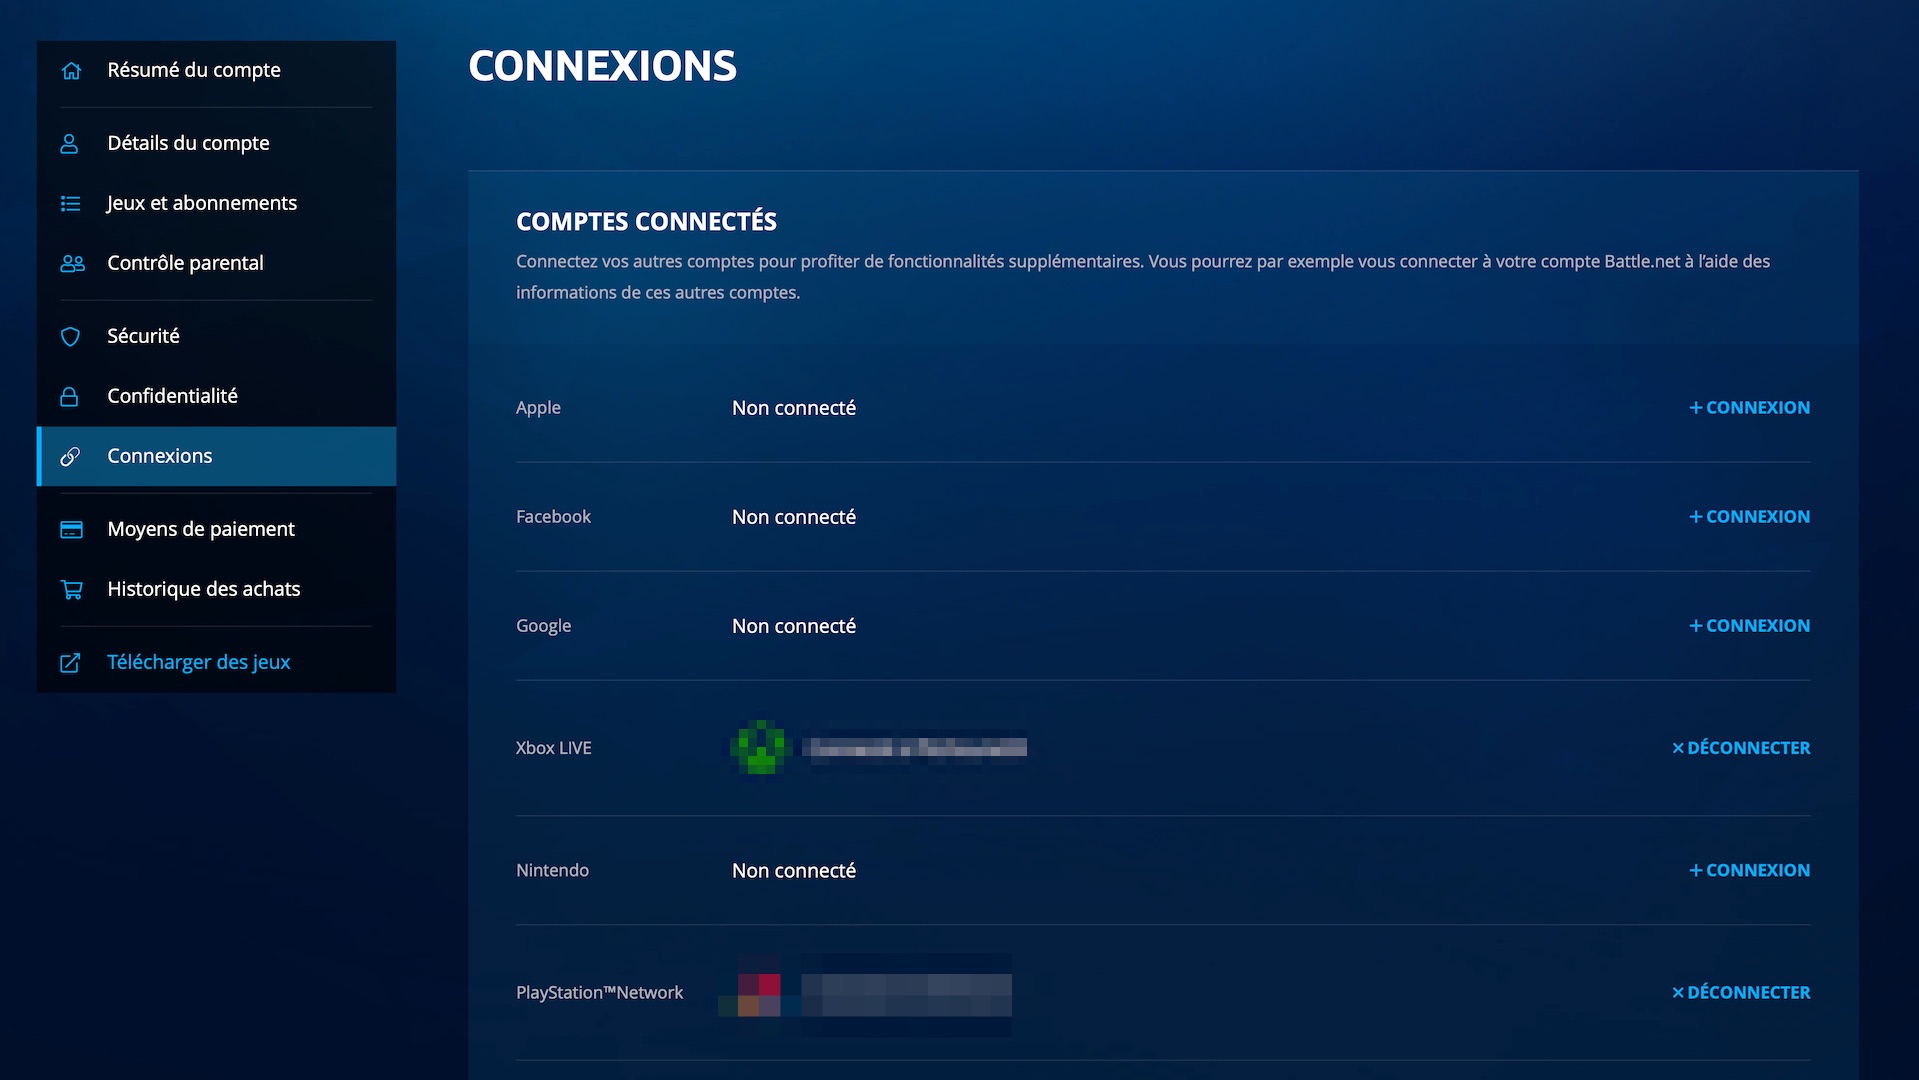Click the shopping cart icon beside Historique des achats

[x=71, y=589]
